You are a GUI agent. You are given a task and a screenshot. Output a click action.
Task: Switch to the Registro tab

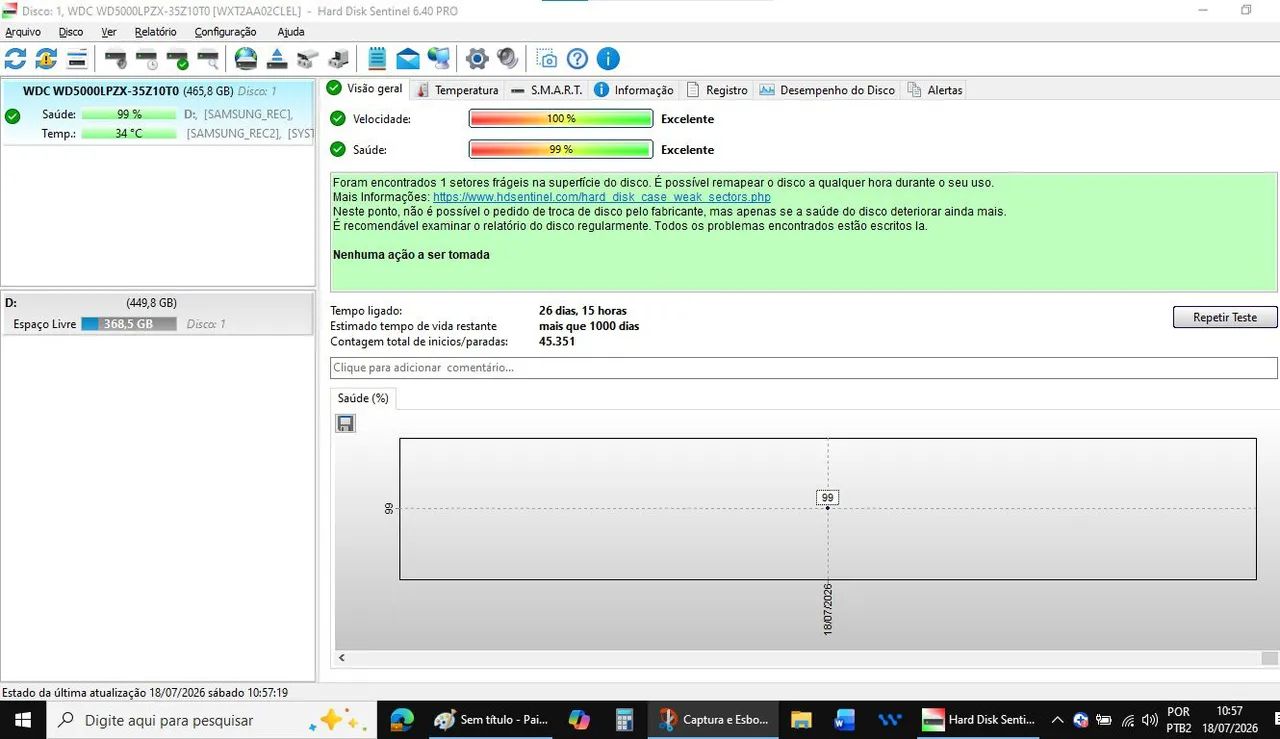click(x=717, y=90)
